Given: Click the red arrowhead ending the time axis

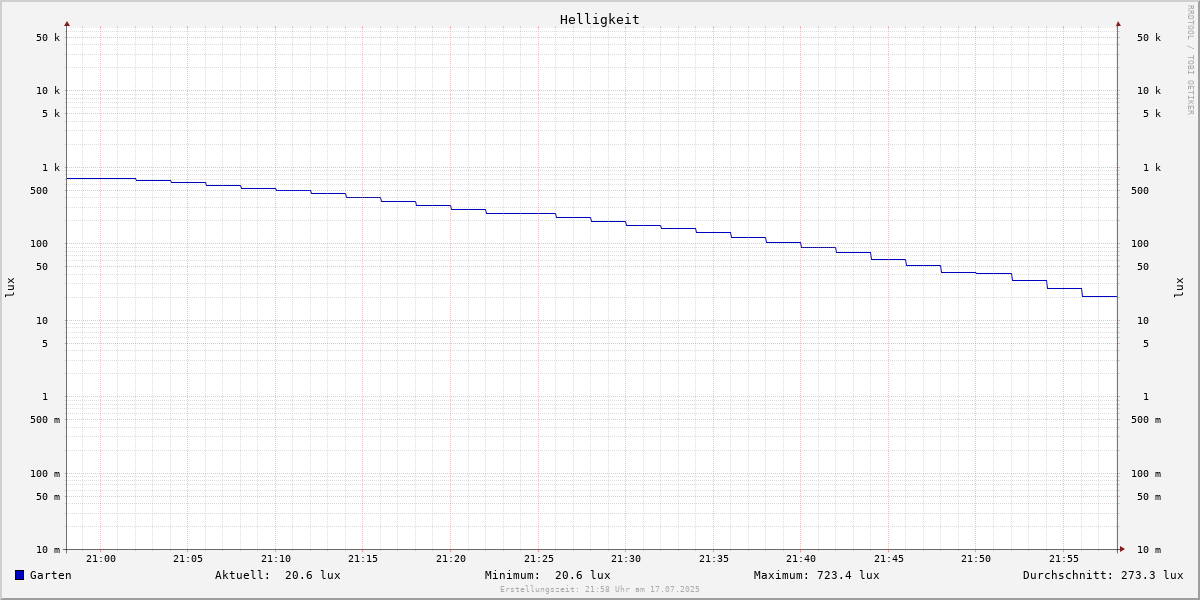Looking at the screenshot, I should tap(1122, 549).
